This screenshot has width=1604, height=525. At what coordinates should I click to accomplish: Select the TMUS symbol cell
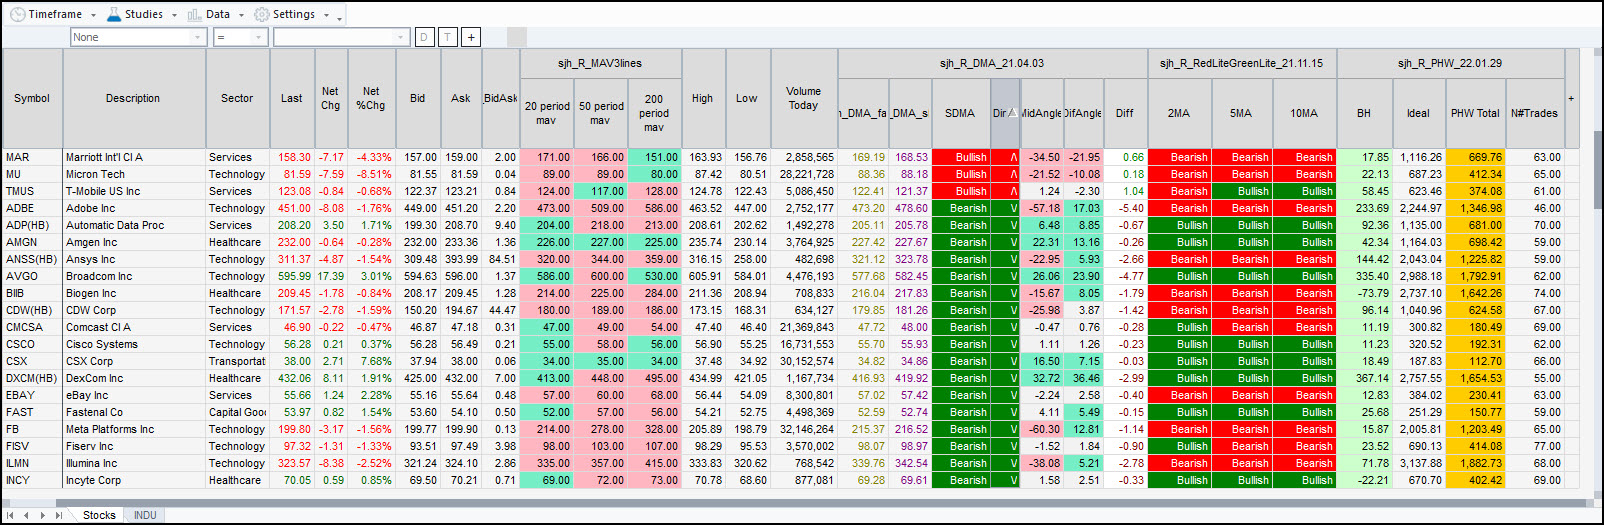pos(32,191)
